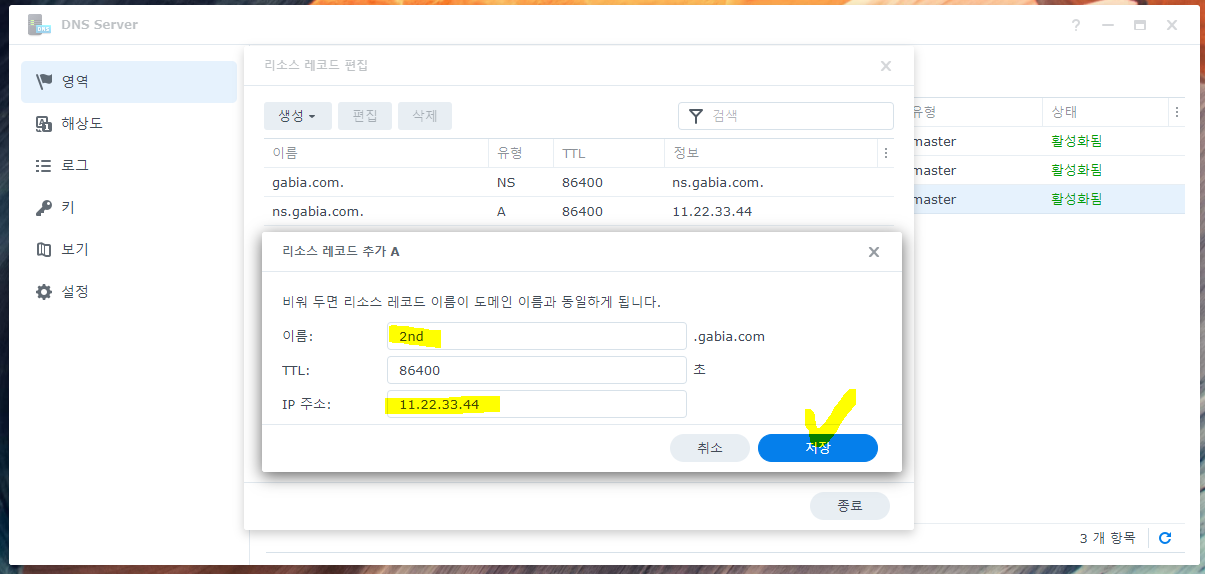Open the 보기 (Views) sidebar section

(x=129, y=250)
